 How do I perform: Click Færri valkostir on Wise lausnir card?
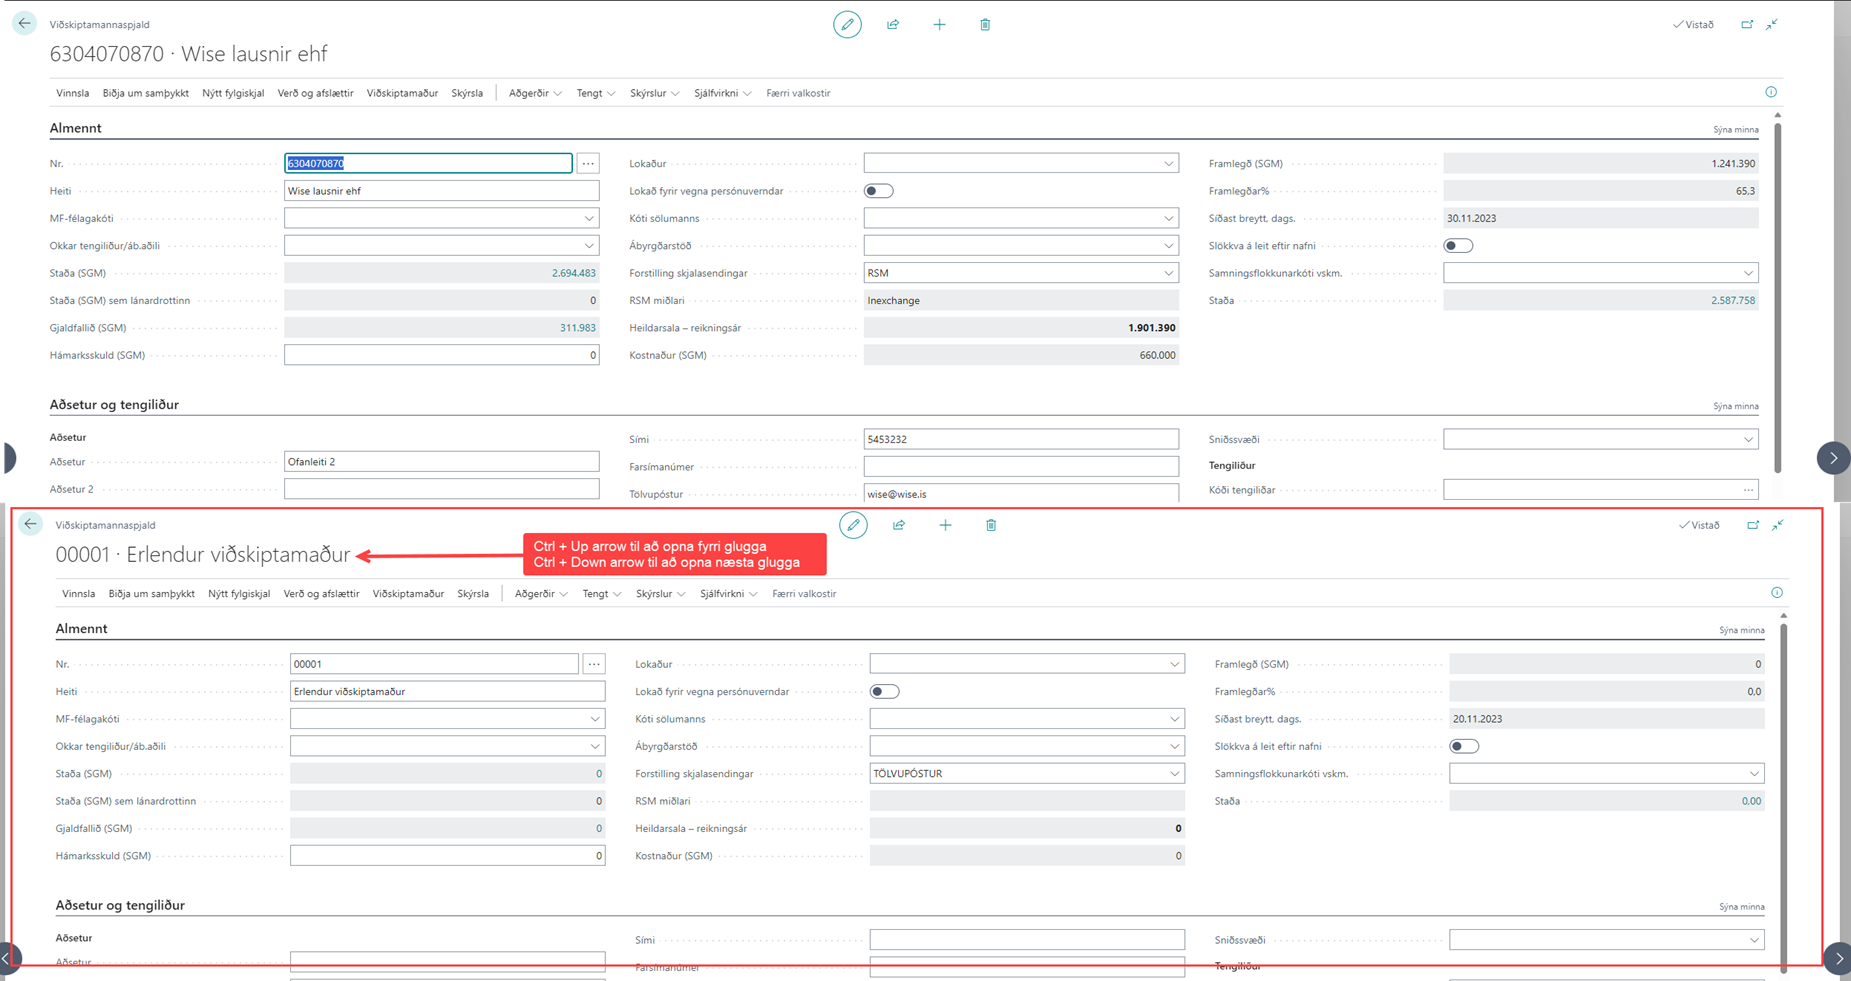tap(798, 93)
